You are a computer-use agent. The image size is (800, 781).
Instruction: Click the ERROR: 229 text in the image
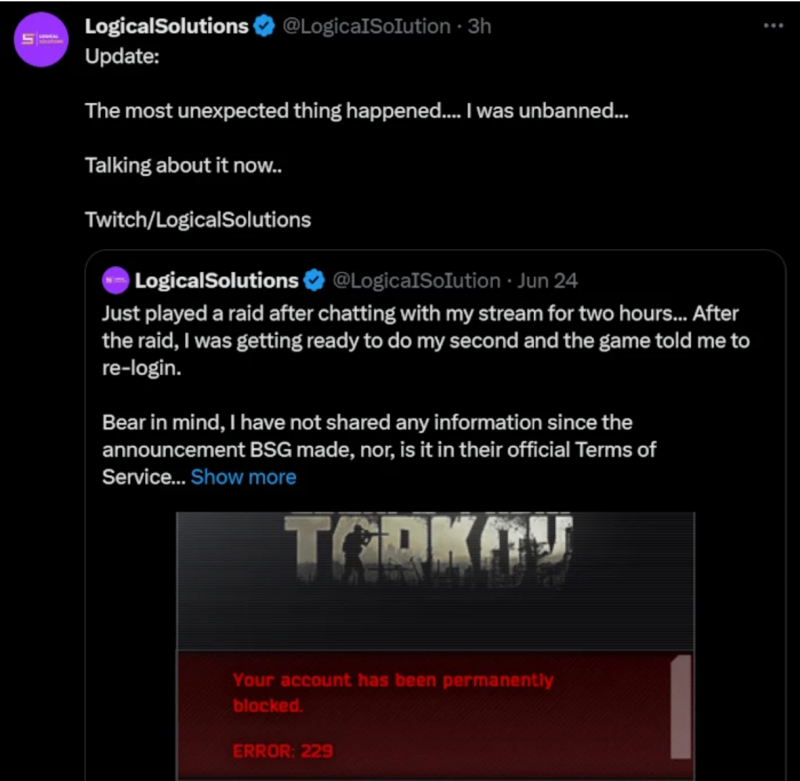click(283, 751)
